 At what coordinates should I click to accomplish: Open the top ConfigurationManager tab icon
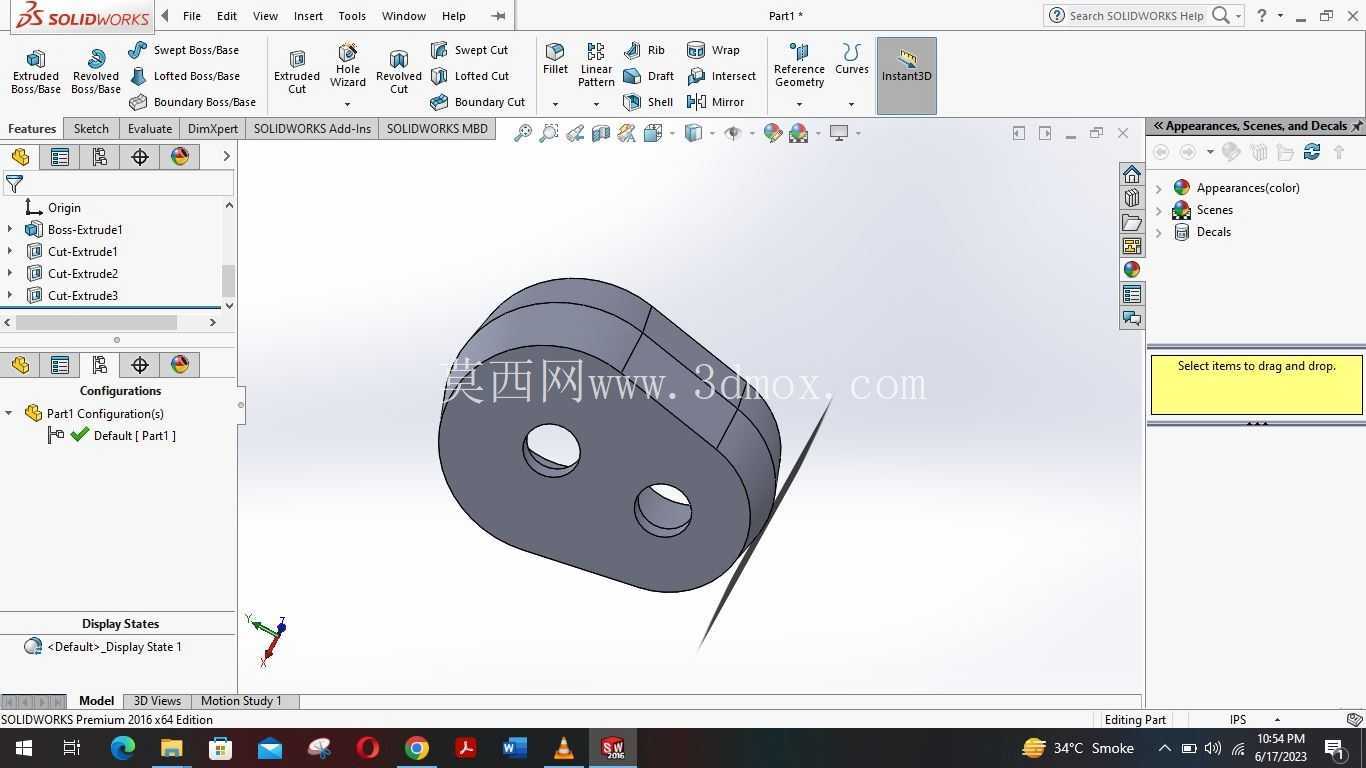tap(100, 157)
